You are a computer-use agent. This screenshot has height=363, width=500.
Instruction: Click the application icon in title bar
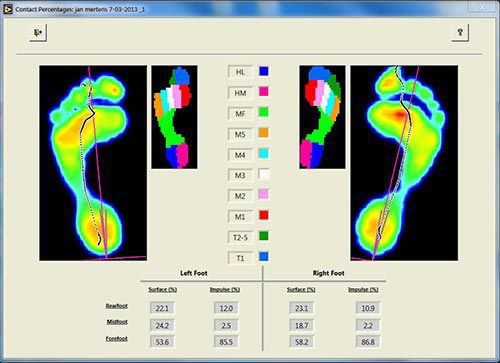[8, 9]
